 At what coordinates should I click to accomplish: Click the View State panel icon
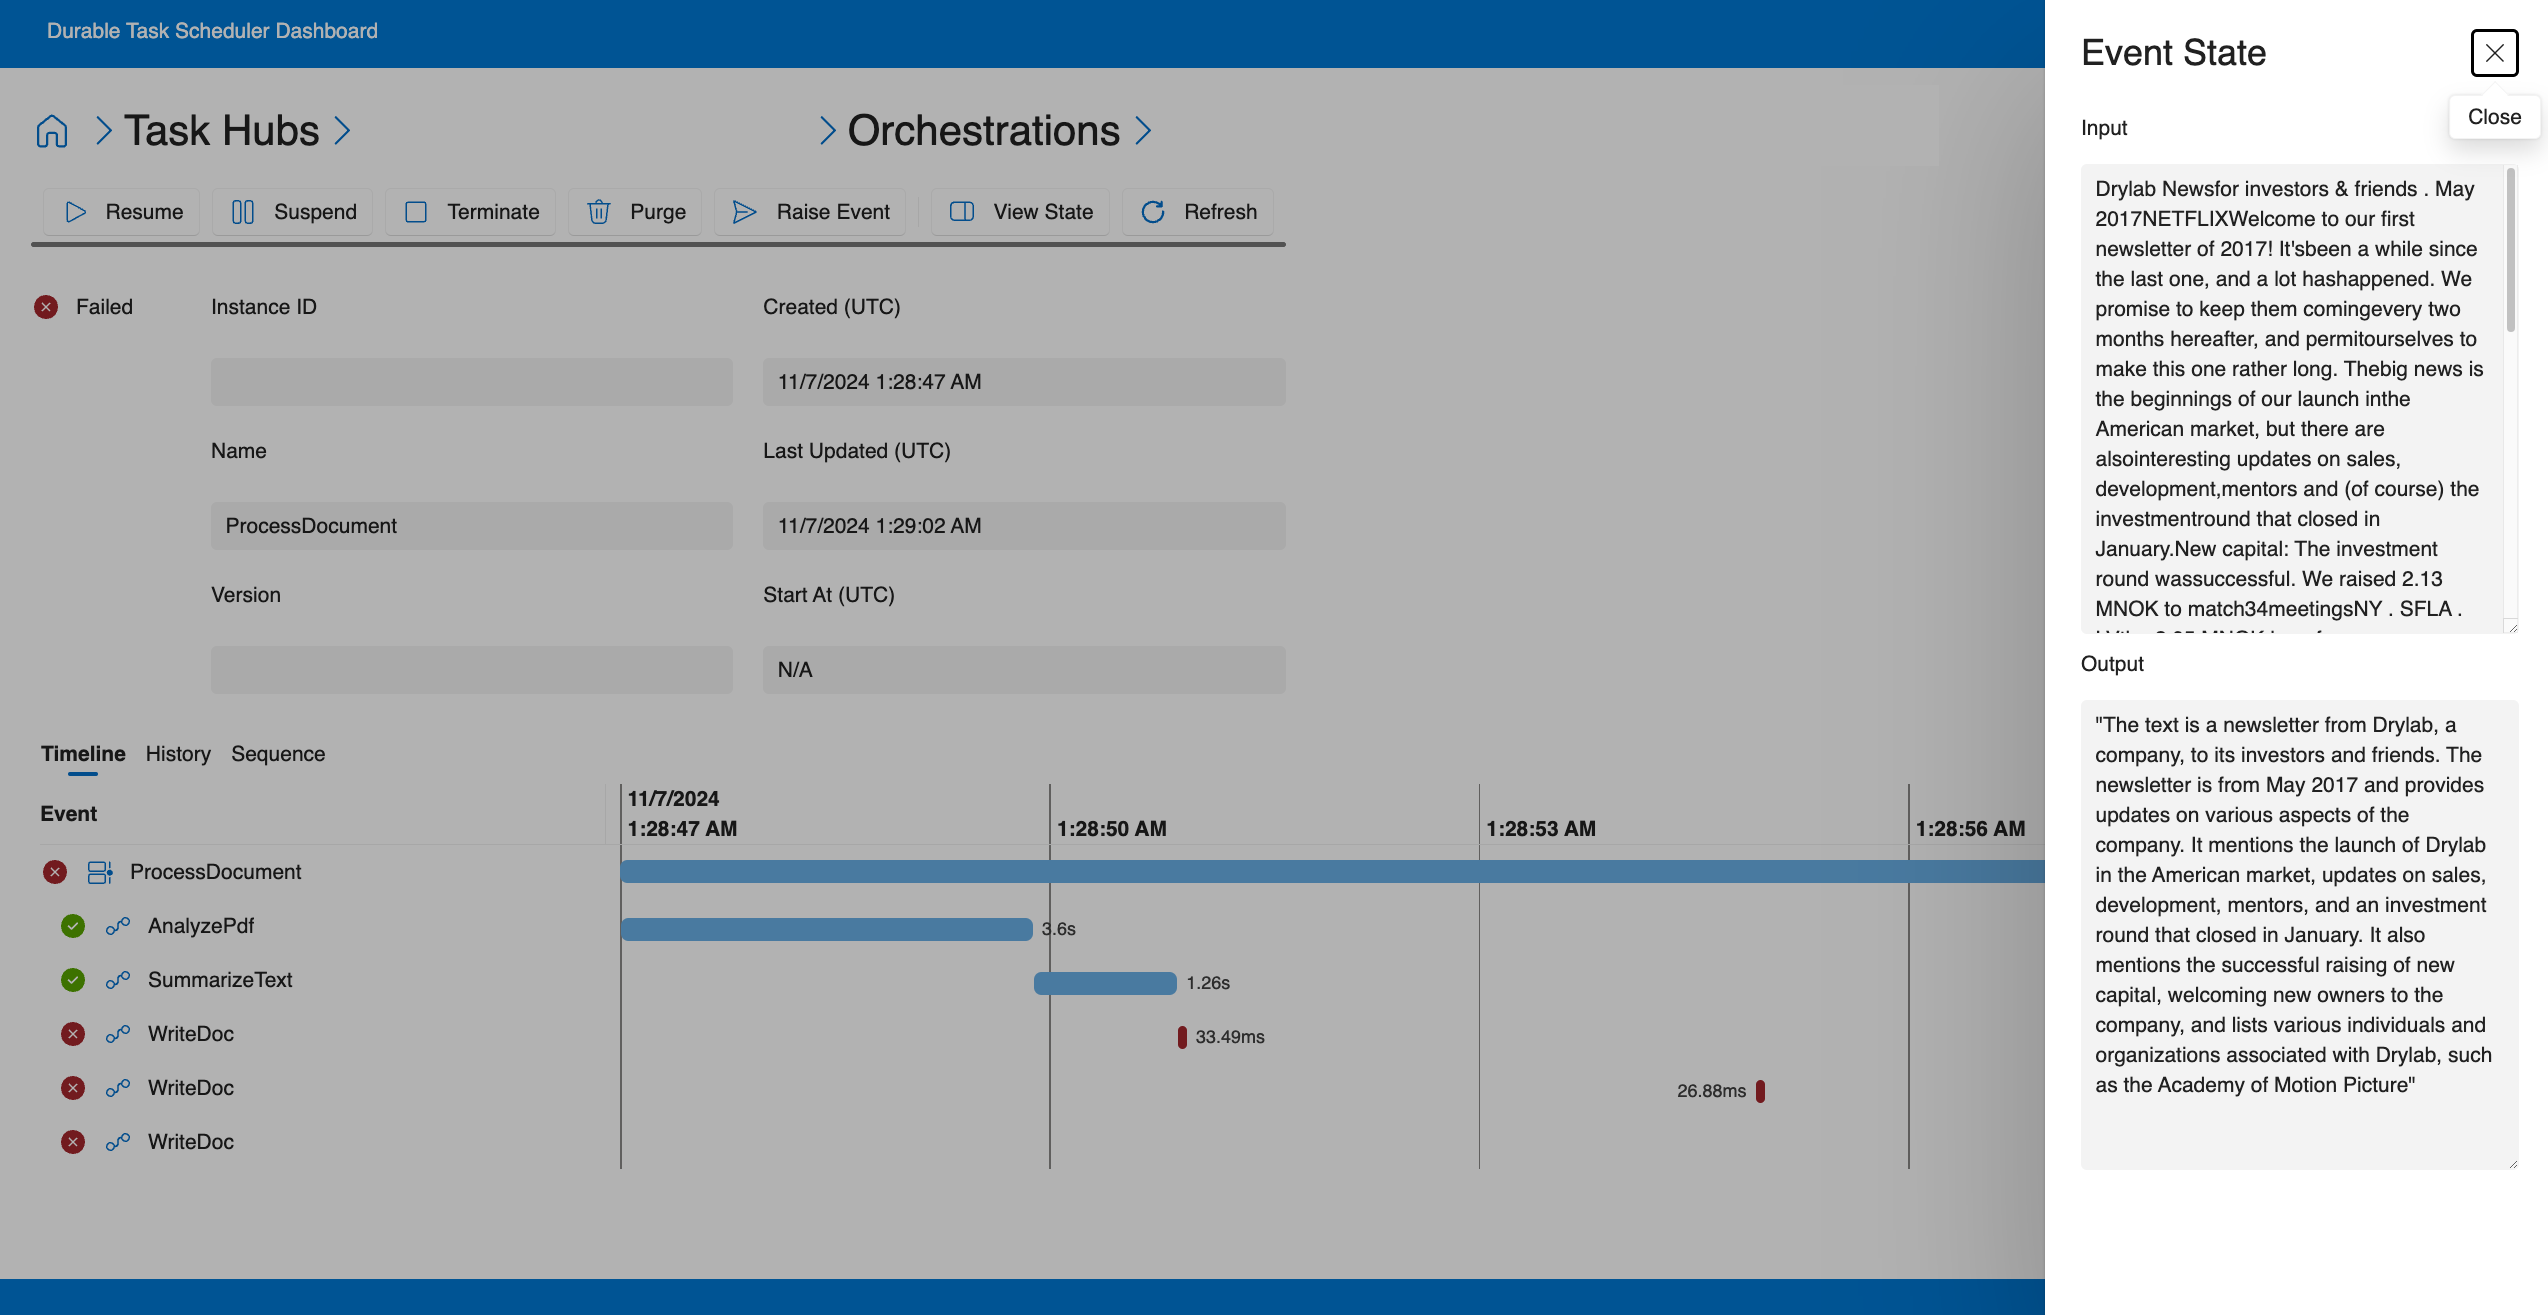[x=961, y=211]
